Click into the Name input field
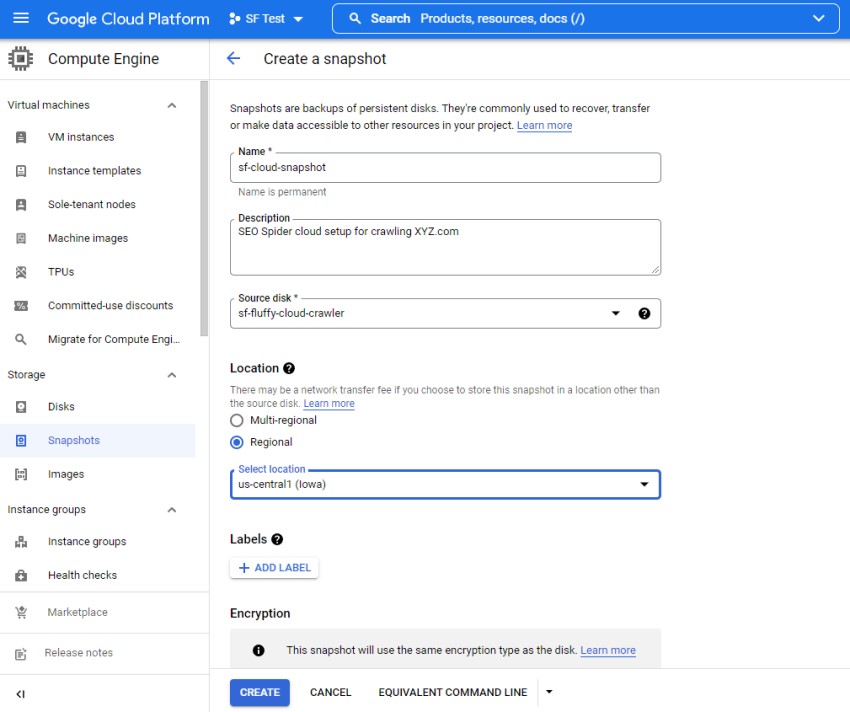The width and height of the screenshot is (850, 712). pyautogui.click(x=444, y=168)
